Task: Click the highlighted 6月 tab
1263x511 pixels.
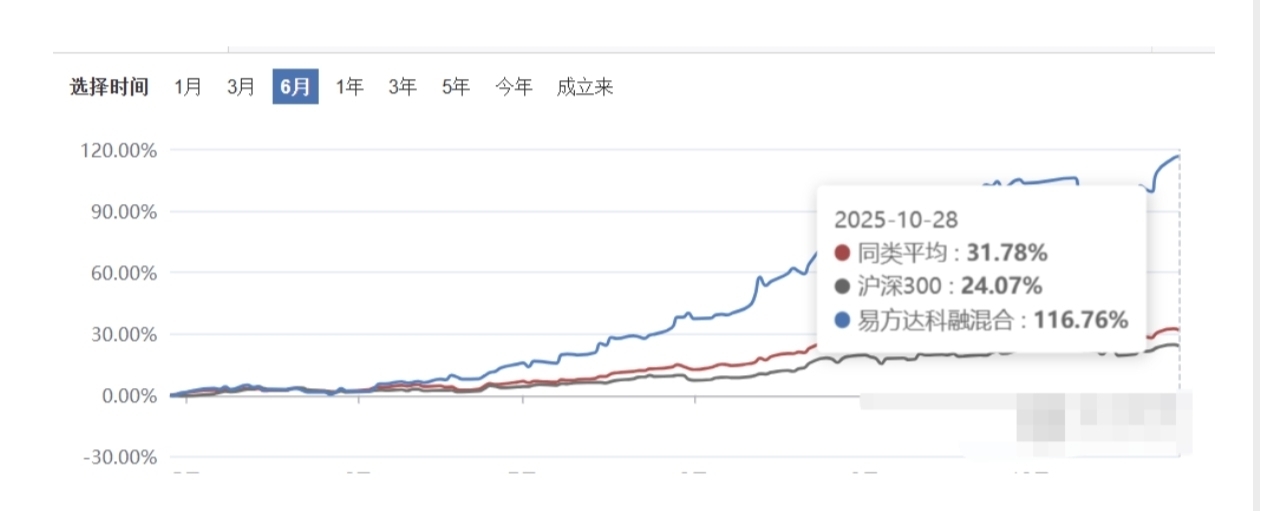Action: (x=295, y=87)
